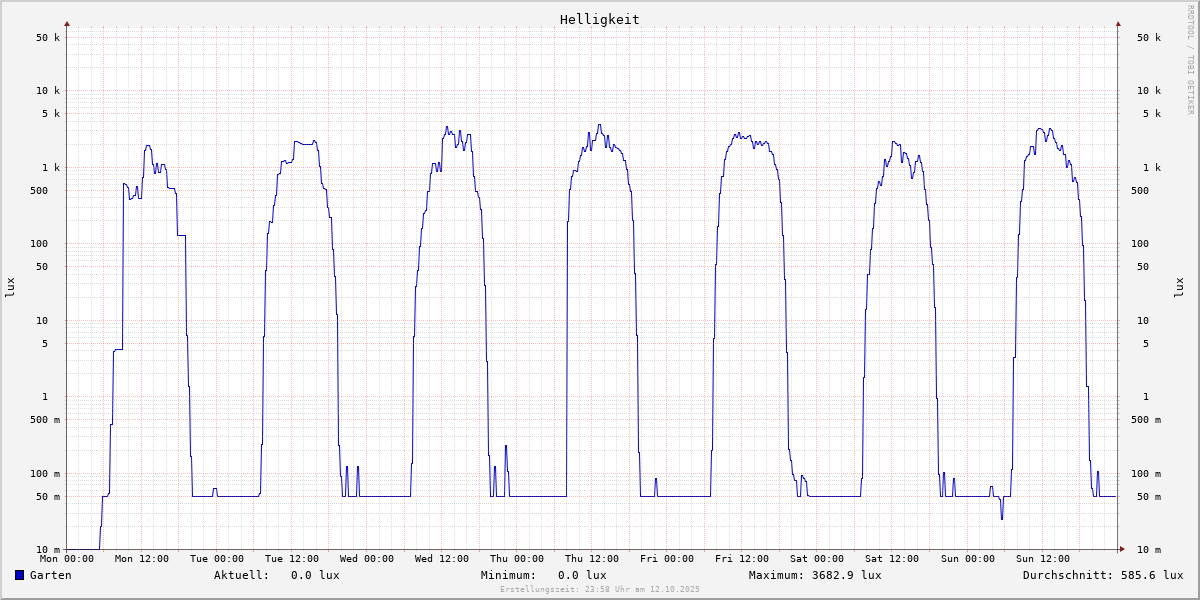1200x600 pixels.
Task: Click the red arrow at the x-axis end
Action: 1122,549
